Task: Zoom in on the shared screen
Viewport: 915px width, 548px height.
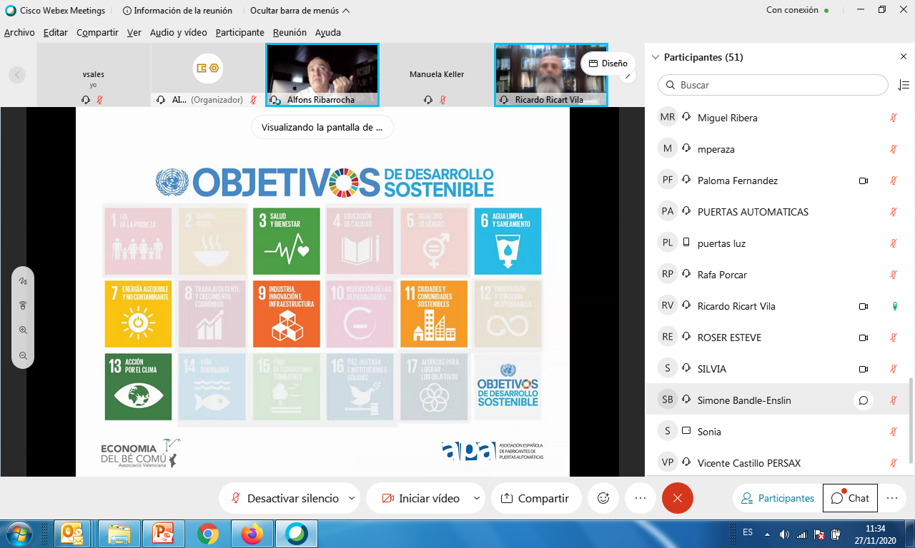Action: pyautogui.click(x=23, y=330)
